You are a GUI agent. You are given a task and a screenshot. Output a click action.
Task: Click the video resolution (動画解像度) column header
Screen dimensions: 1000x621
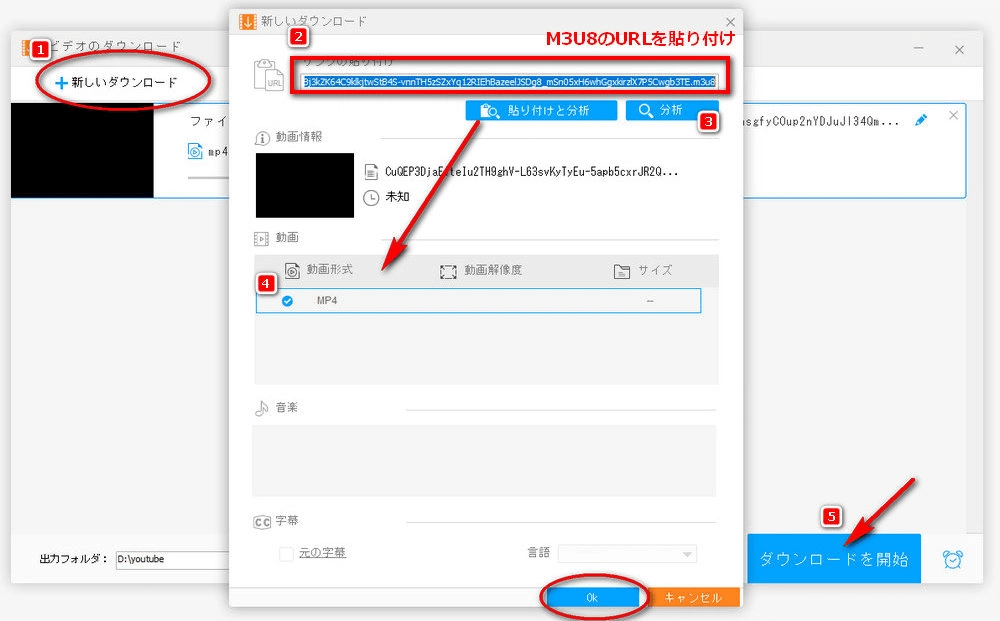480,271
